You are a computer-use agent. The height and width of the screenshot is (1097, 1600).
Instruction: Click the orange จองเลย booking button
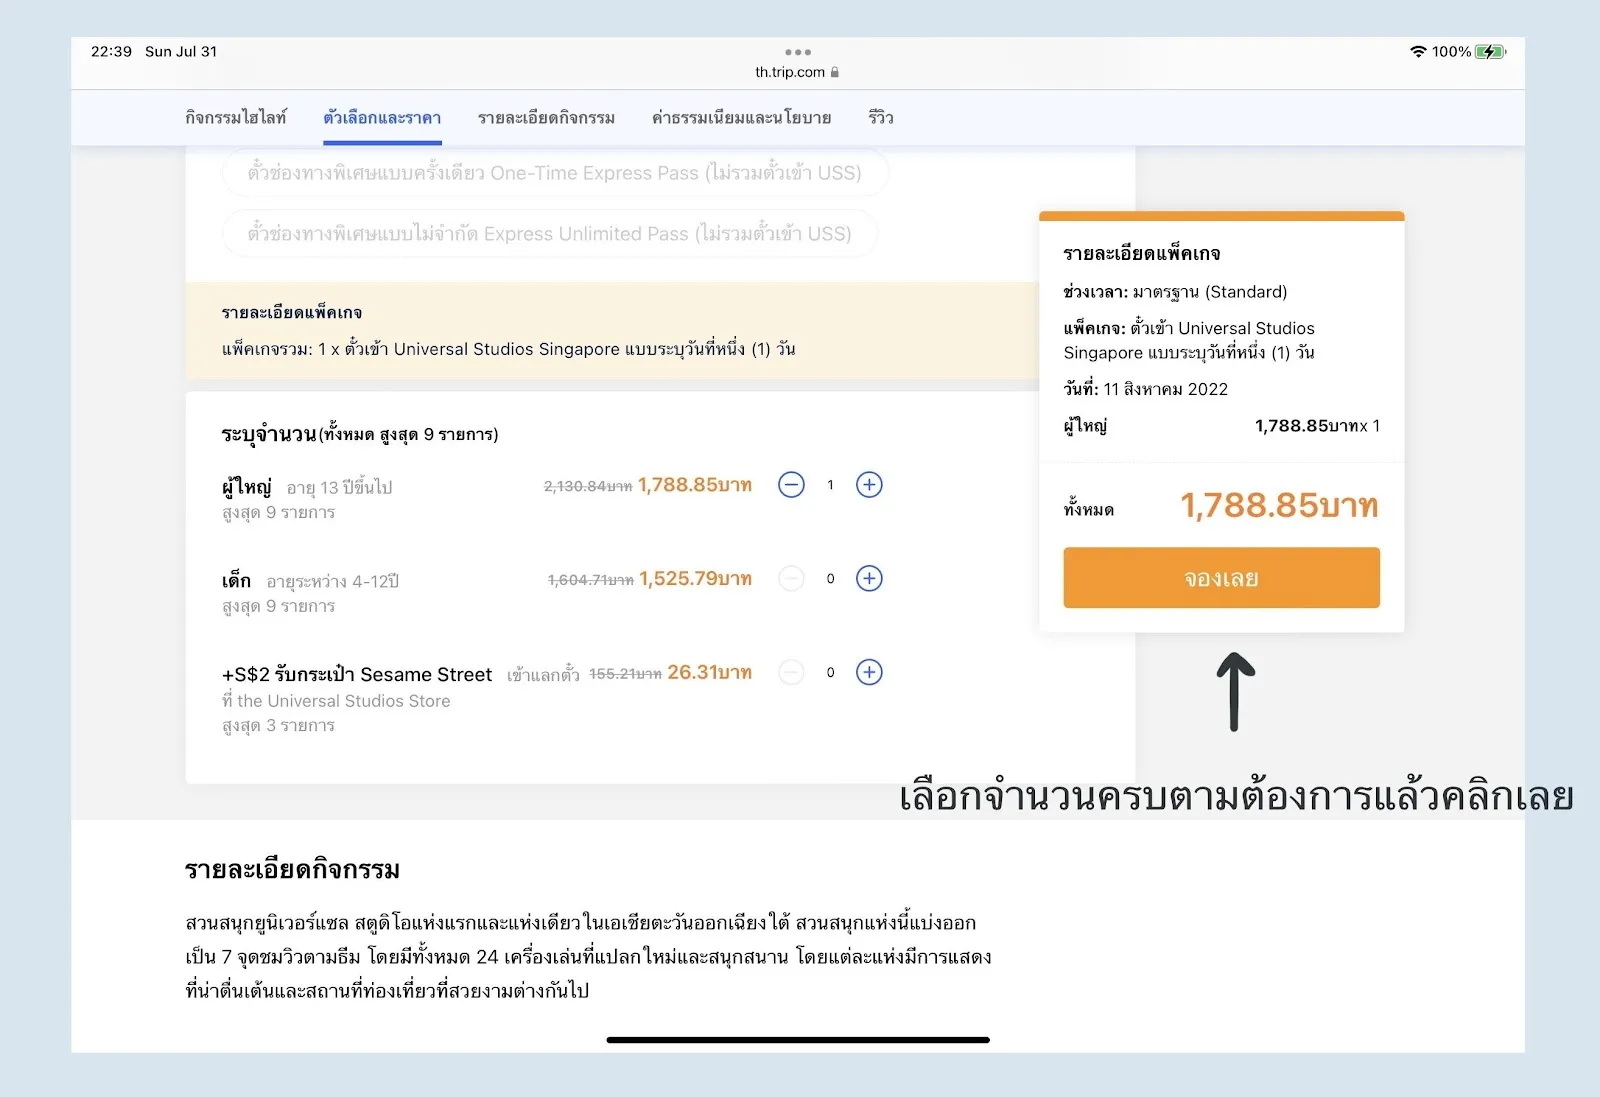pos(1221,577)
